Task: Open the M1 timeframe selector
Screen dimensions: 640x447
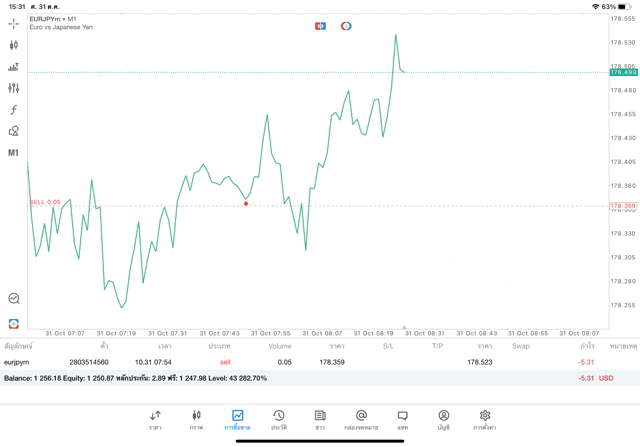Action: 13,153
